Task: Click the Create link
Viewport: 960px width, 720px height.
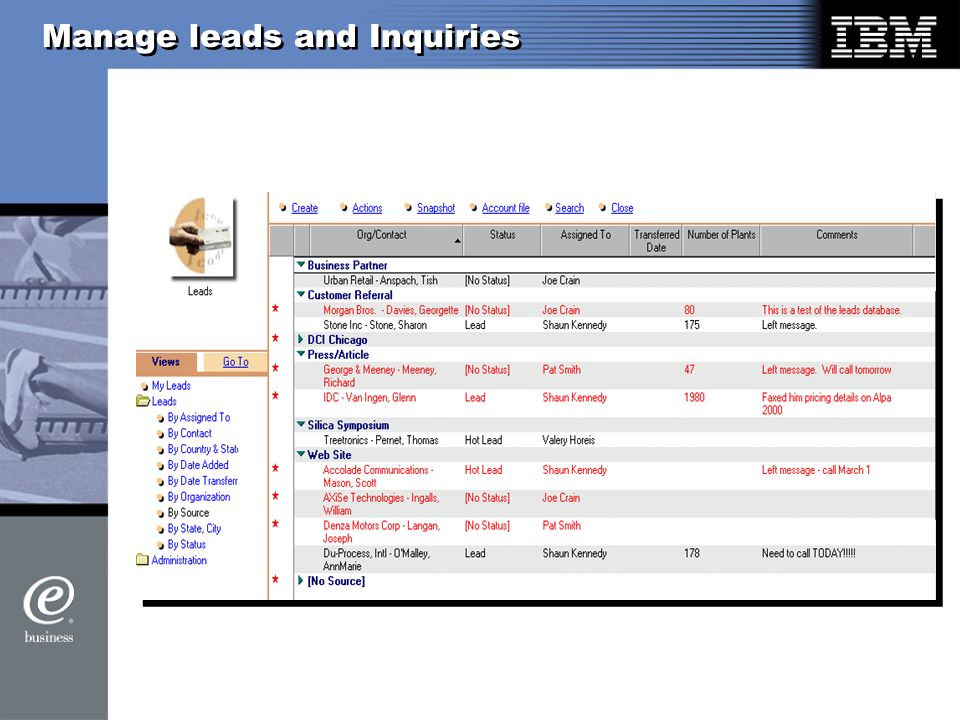Action: 304,208
